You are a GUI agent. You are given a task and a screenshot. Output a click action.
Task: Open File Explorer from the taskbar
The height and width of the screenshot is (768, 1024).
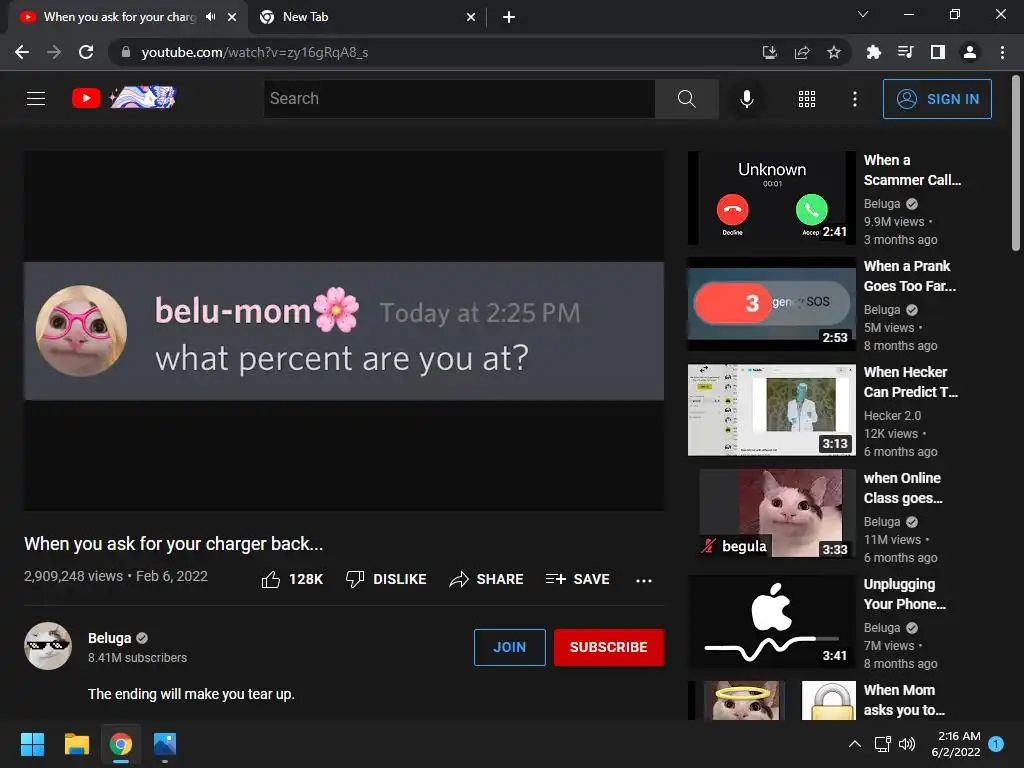point(76,744)
